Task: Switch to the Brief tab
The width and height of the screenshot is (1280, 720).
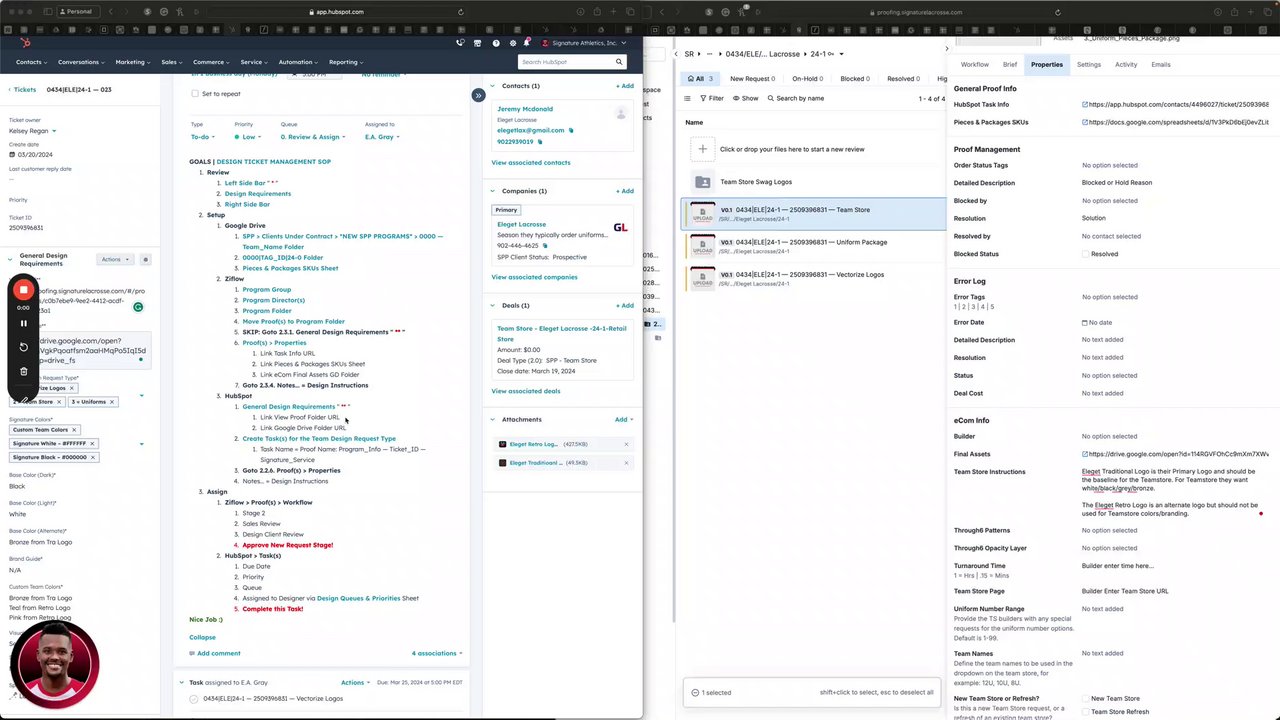Action: [1010, 65]
